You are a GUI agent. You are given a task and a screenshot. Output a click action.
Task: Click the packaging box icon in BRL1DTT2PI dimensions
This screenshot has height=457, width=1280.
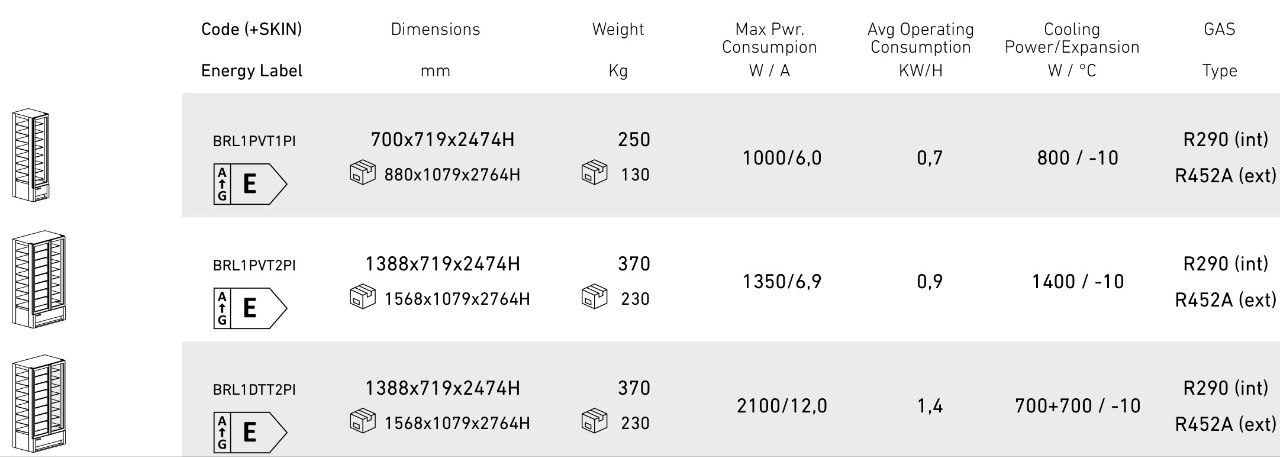(360, 422)
